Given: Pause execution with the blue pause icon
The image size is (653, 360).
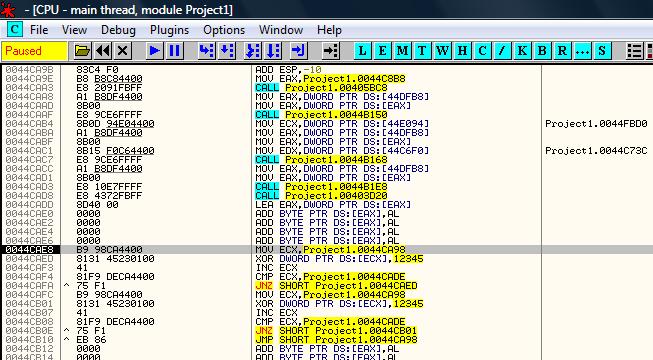Looking at the screenshot, I should click(x=174, y=51).
